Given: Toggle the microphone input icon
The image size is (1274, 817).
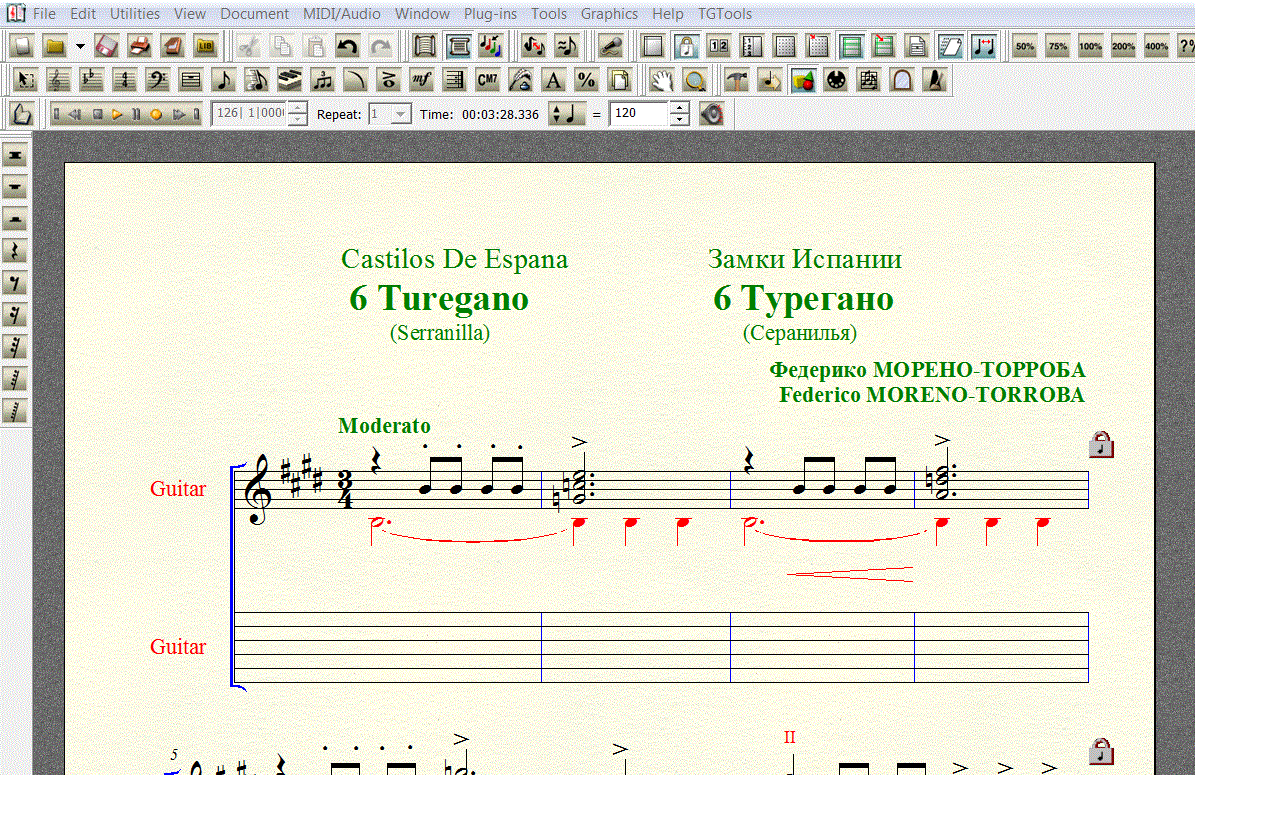Looking at the screenshot, I should (x=610, y=46).
